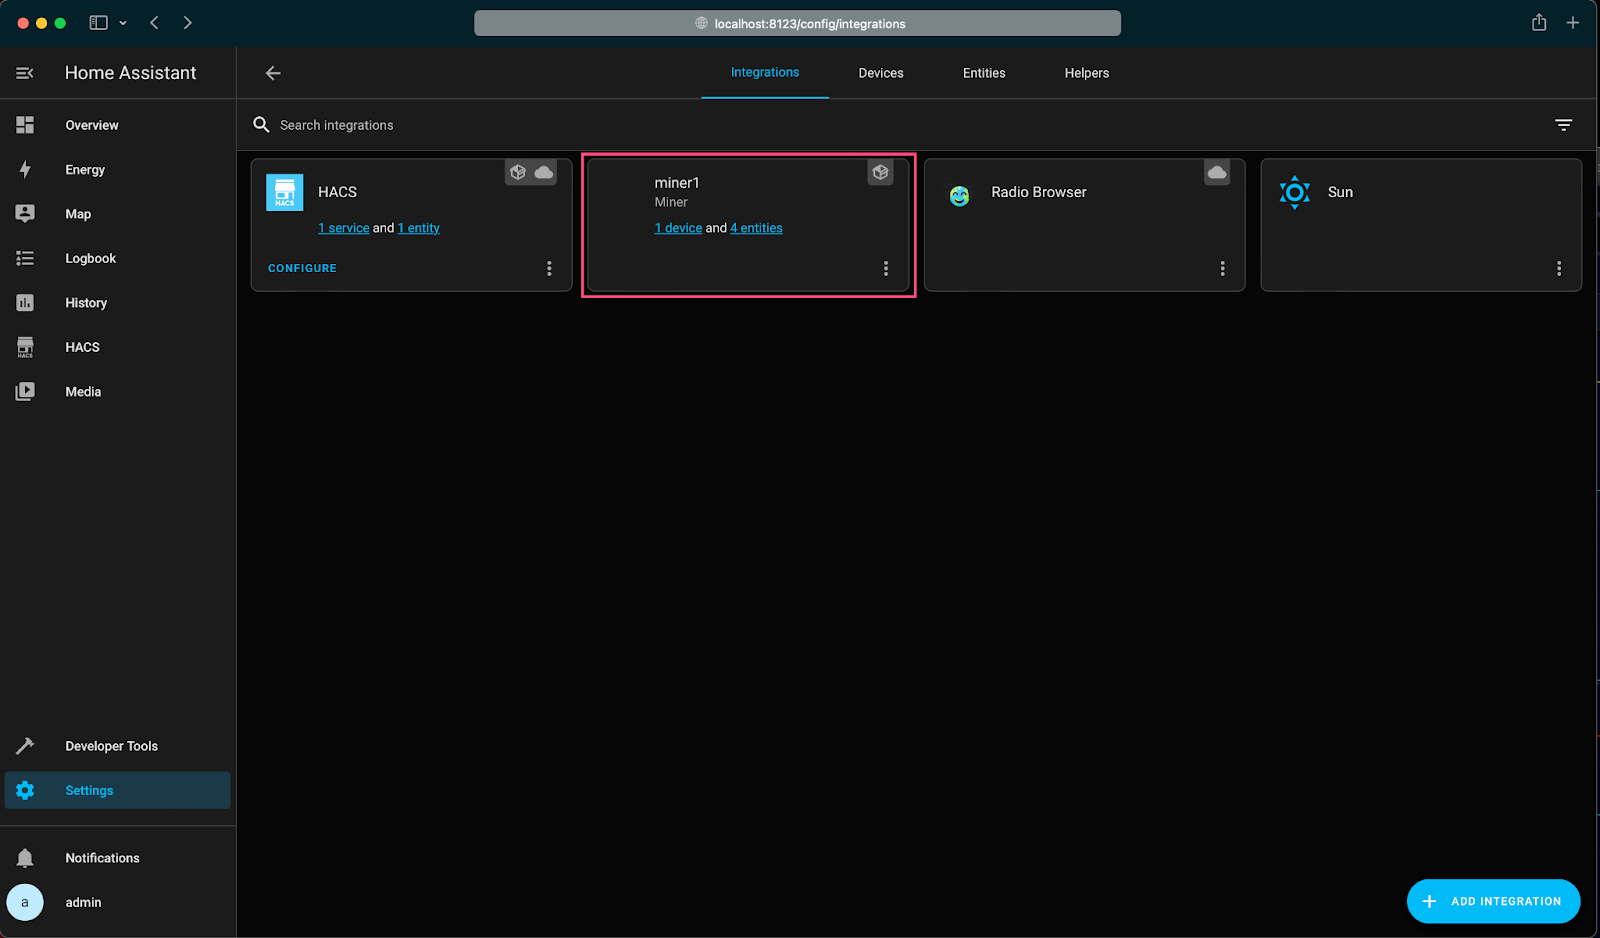
Task: Collapse the Home Assistant sidebar menu icon
Action: [x=25, y=73]
